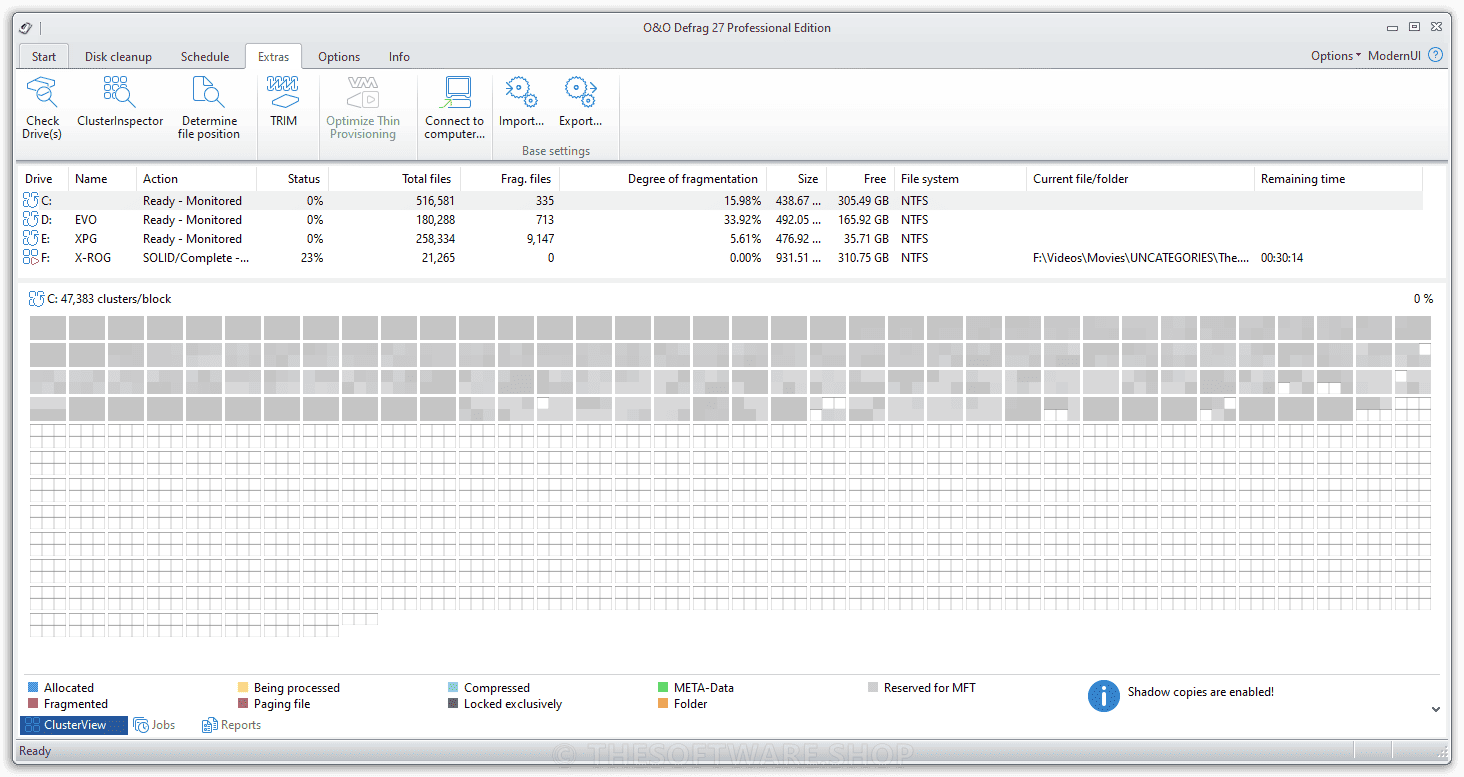Click the O&O Defrag title bar app icon
Screen dimensions: 1464x777
coord(26,28)
